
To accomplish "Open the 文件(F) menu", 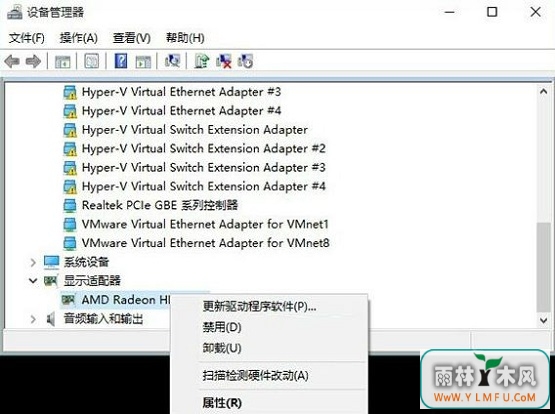I will [x=27, y=38].
